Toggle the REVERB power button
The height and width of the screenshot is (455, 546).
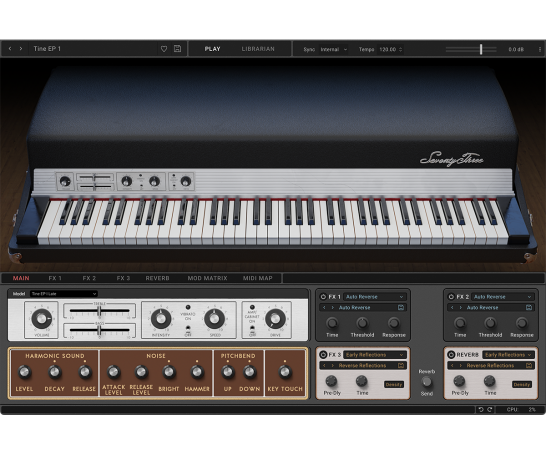pyautogui.click(x=451, y=355)
